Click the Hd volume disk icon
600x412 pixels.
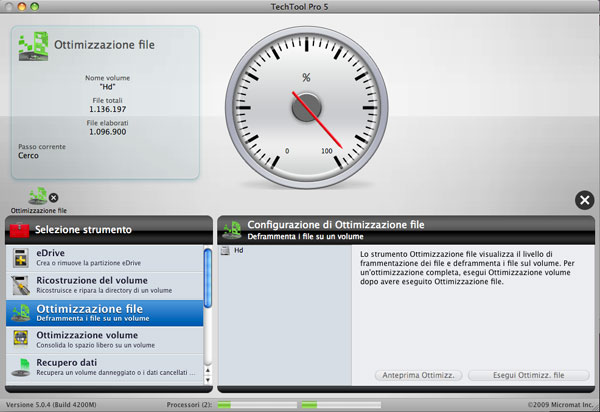[225, 251]
